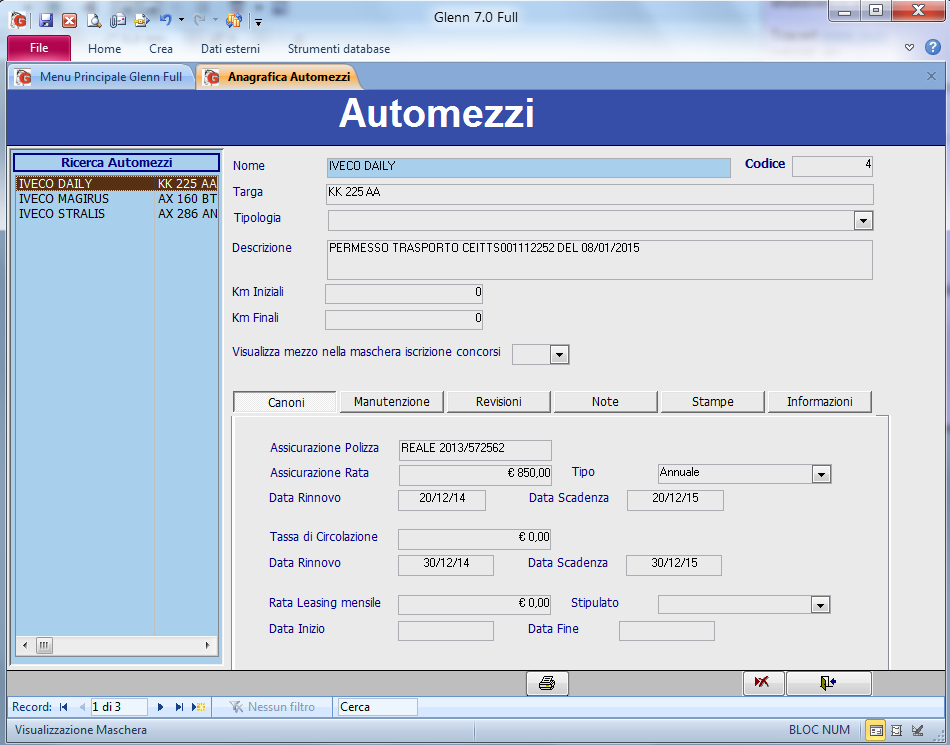
Task: Click insurance Data Rinnovo 20/12/14 field
Action: tap(442, 500)
